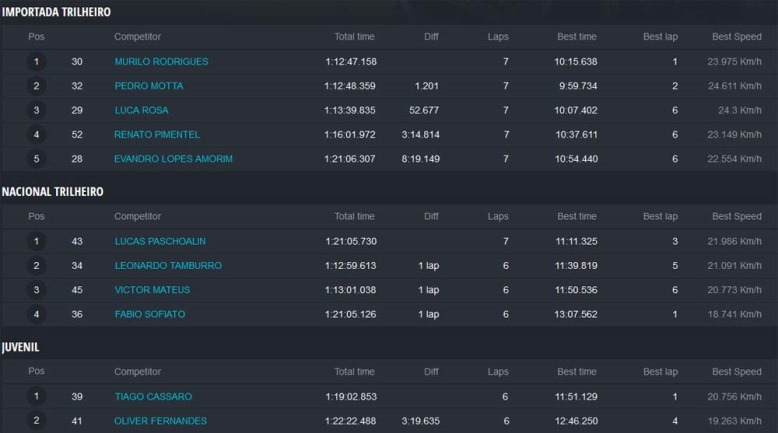Open competitor MURILO RODRIGUES
This screenshot has height=433, width=778.
click(x=161, y=62)
